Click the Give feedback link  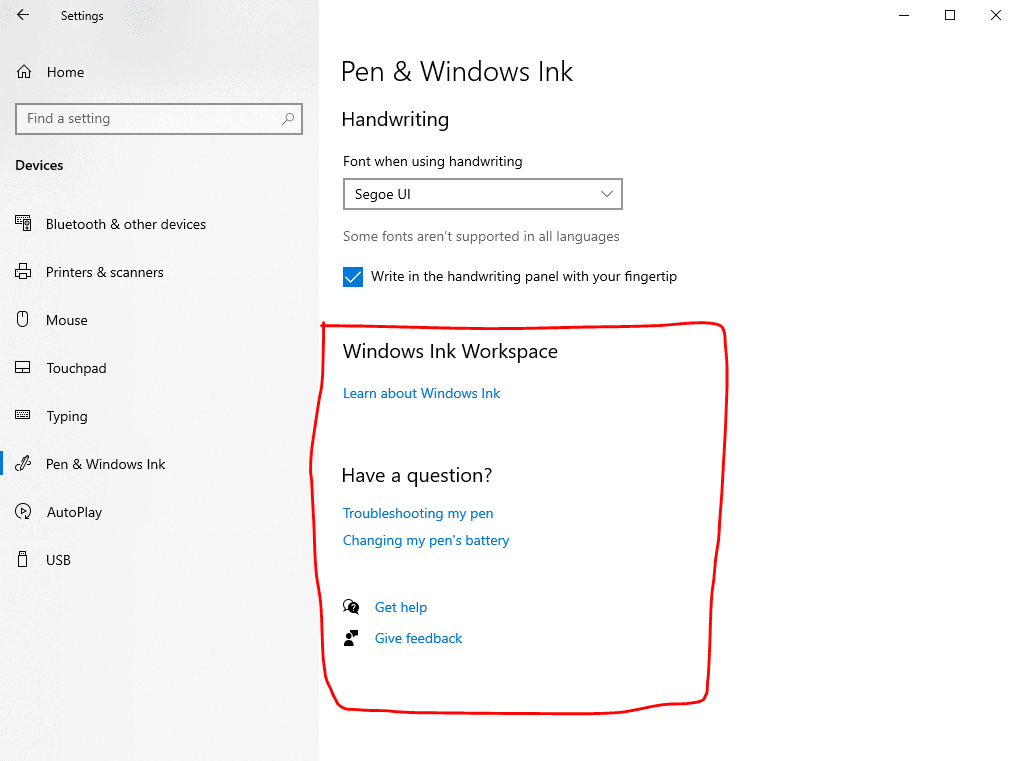pyautogui.click(x=418, y=638)
